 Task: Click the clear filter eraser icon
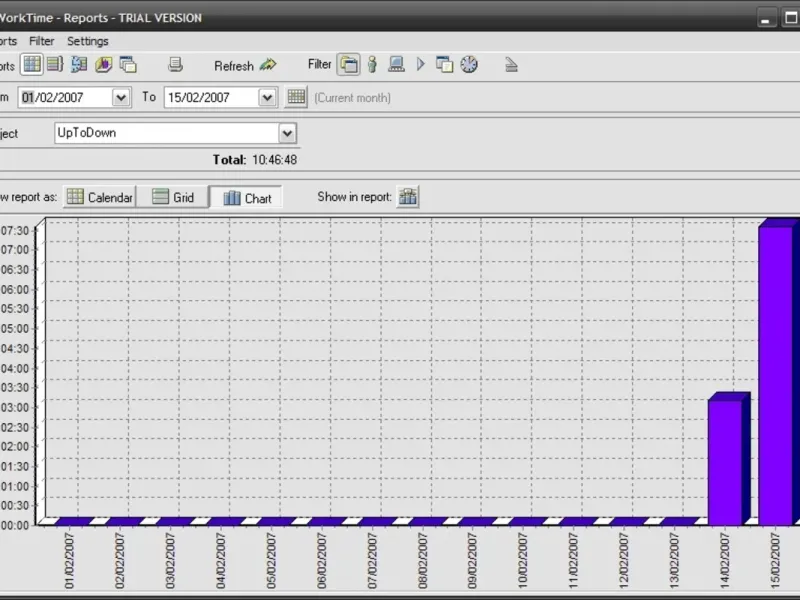coord(511,65)
